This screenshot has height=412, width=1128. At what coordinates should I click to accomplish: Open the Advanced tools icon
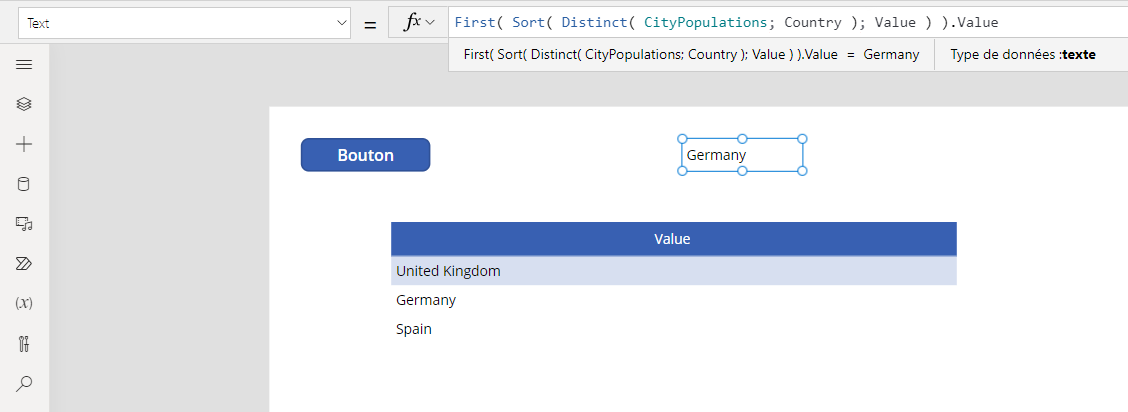[25, 344]
